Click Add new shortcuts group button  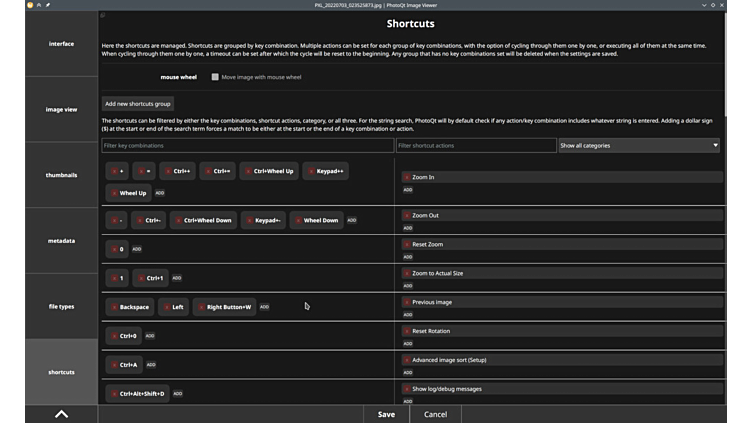pos(138,104)
